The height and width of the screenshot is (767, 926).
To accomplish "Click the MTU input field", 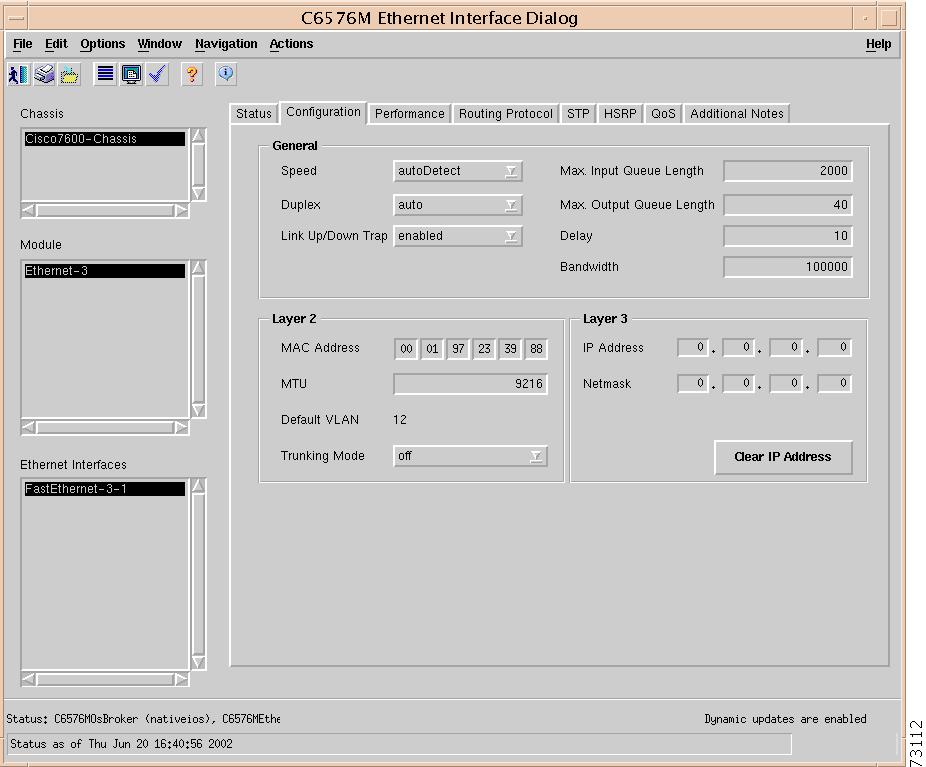I will pyautogui.click(x=471, y=384).
